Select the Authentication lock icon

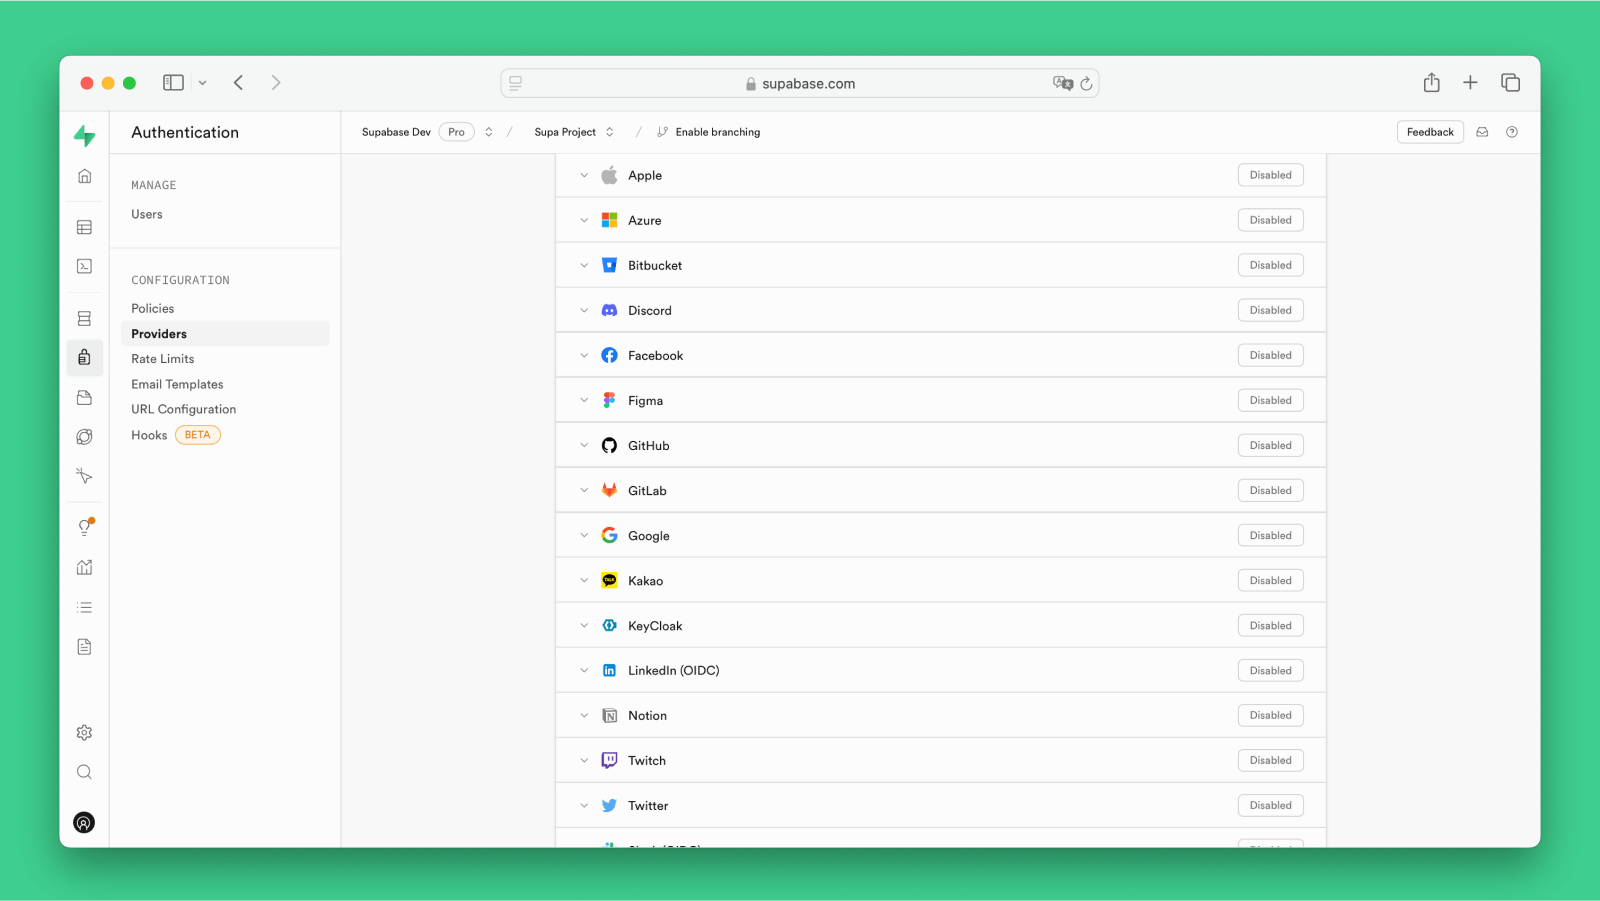85,357
